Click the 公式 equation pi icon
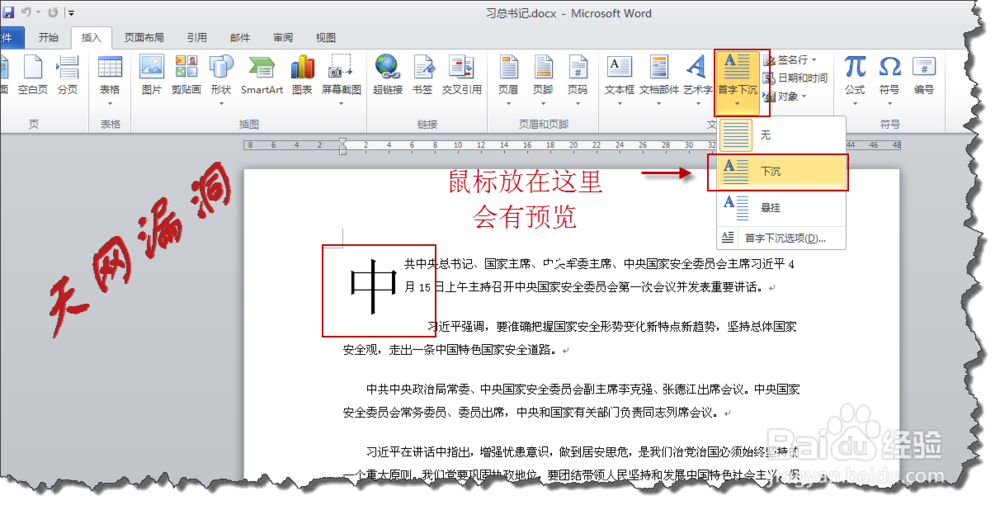The width and height of the screenshot is (1000, 510). (x=855, y=67)
